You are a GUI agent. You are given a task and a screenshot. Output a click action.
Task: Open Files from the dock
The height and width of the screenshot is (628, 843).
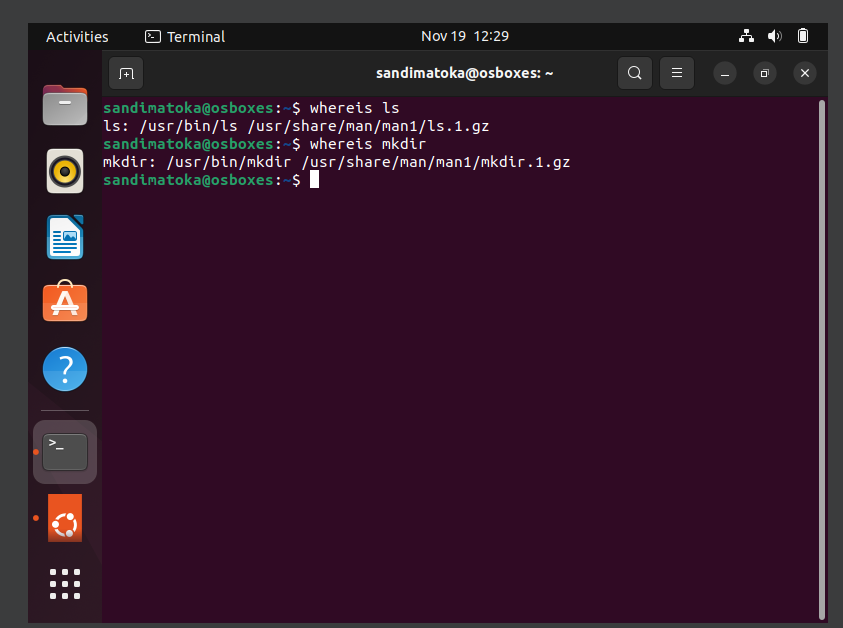[65, 105]
